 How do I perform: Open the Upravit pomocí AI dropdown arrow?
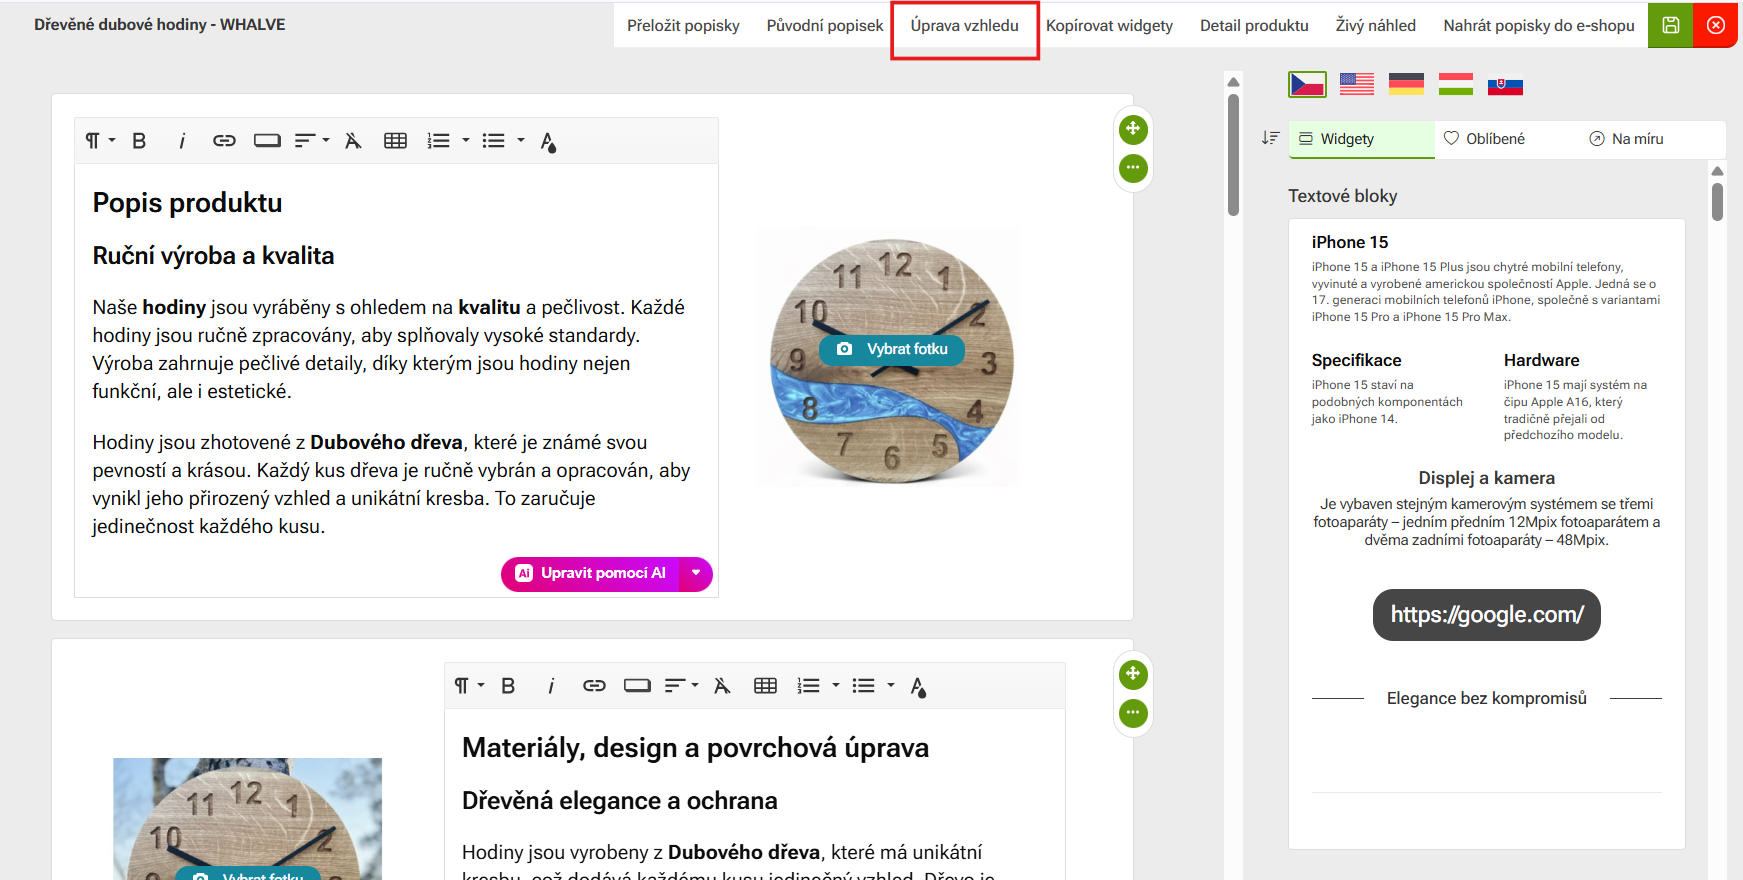(696, 574)
